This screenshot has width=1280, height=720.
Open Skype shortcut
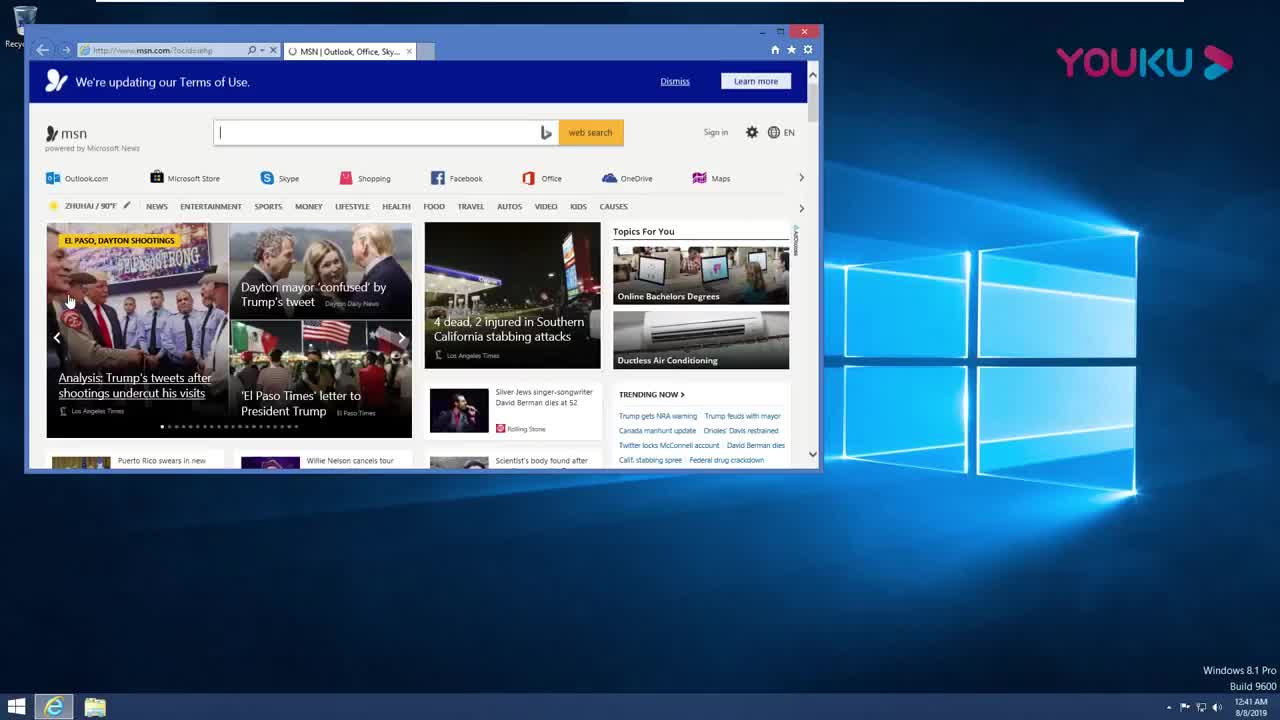click(x=280, y=178)
